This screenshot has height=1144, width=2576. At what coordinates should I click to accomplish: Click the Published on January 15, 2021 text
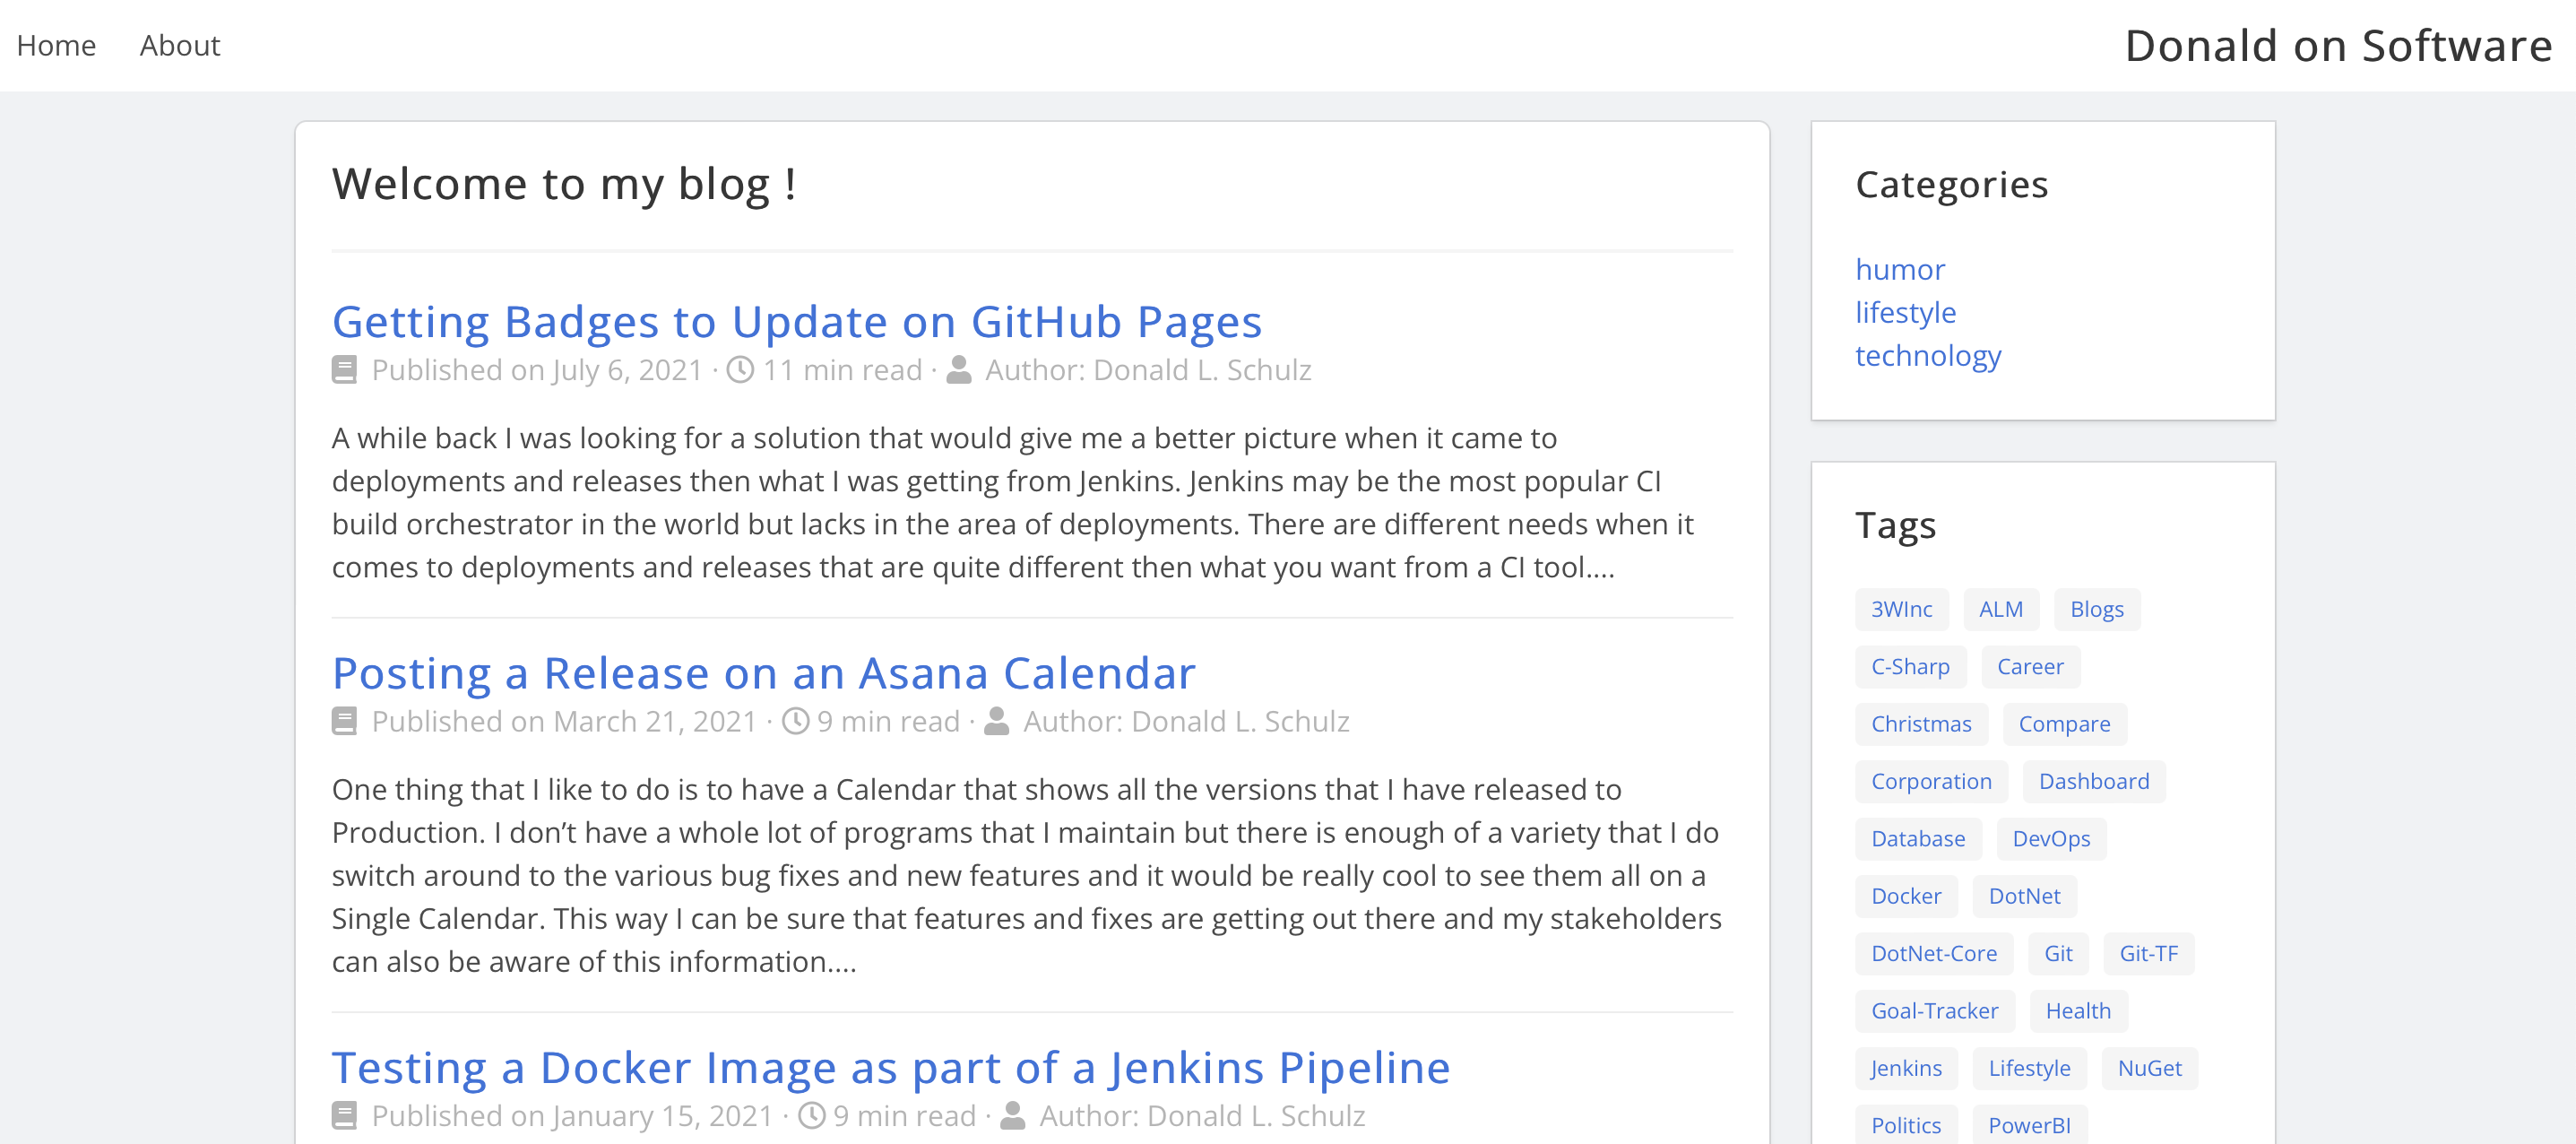tap(572, 1115)
